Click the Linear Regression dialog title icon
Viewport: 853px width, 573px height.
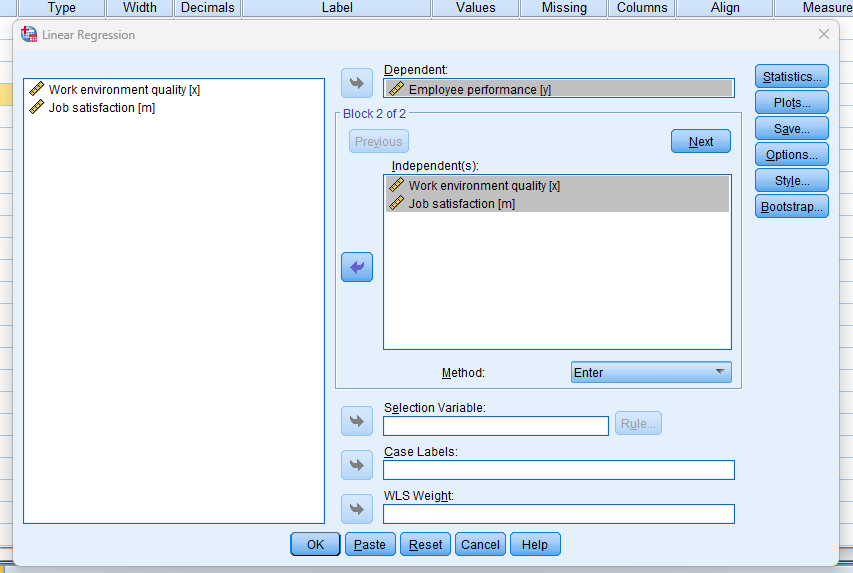(x=29, y=35)
